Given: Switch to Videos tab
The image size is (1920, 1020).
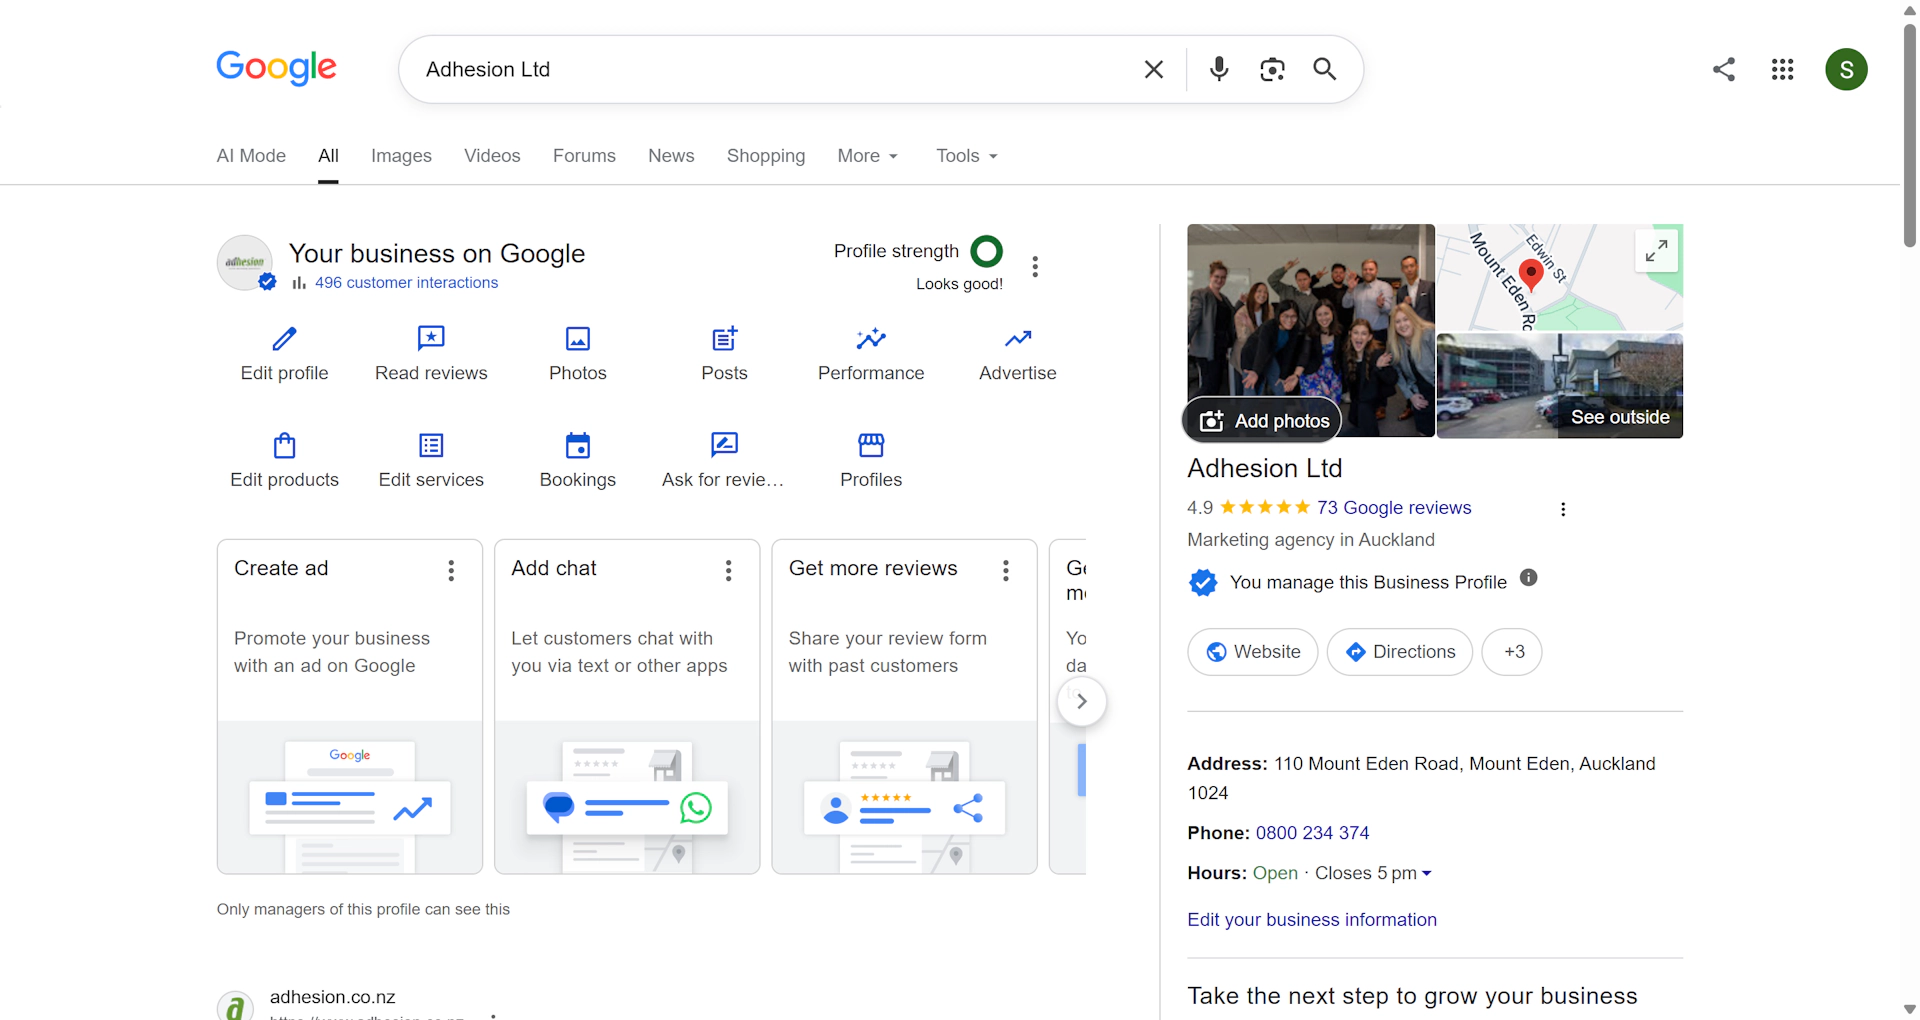Looking at the screenshot, I should click(x=492, y=156).
